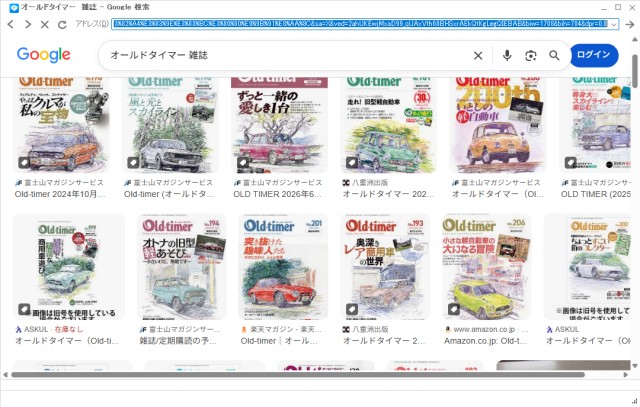The height and width of the screenshot is (407, 640).
Task: Clear the search query with X icon
Action: point(478,55)
